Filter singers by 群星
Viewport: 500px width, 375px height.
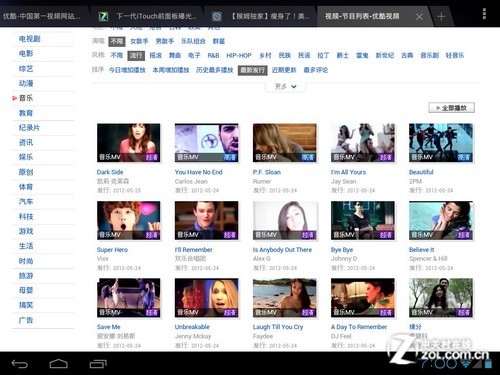(219, 41)
